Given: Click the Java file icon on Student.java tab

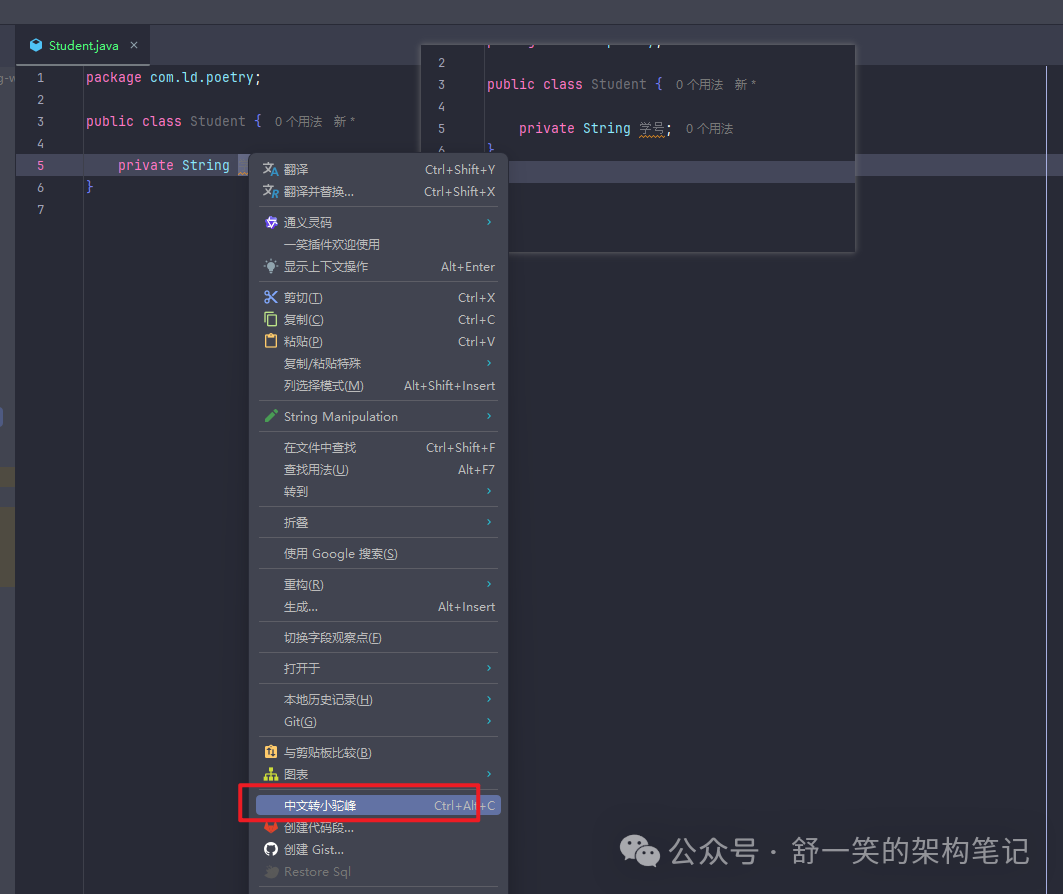Looking at the screenshot, I should point(36,45).
